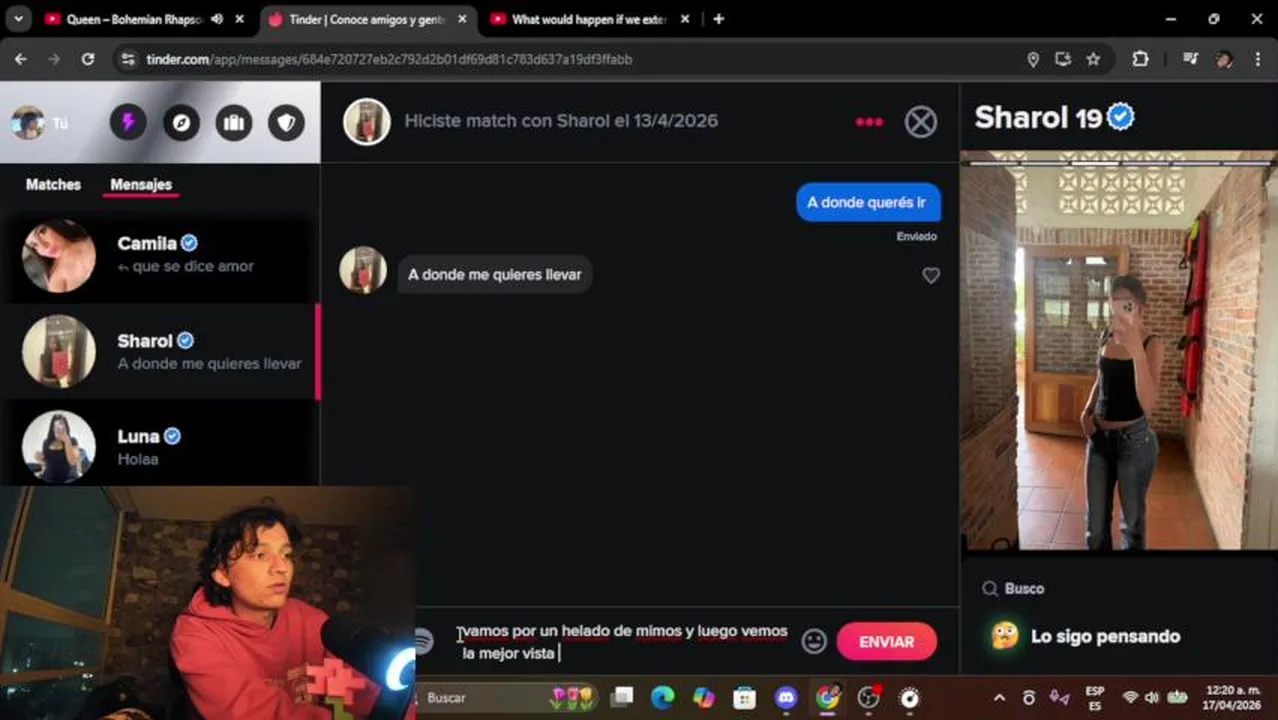Click Sharol's profile photo
The image size is (1278, 720).
[1118, 351]
